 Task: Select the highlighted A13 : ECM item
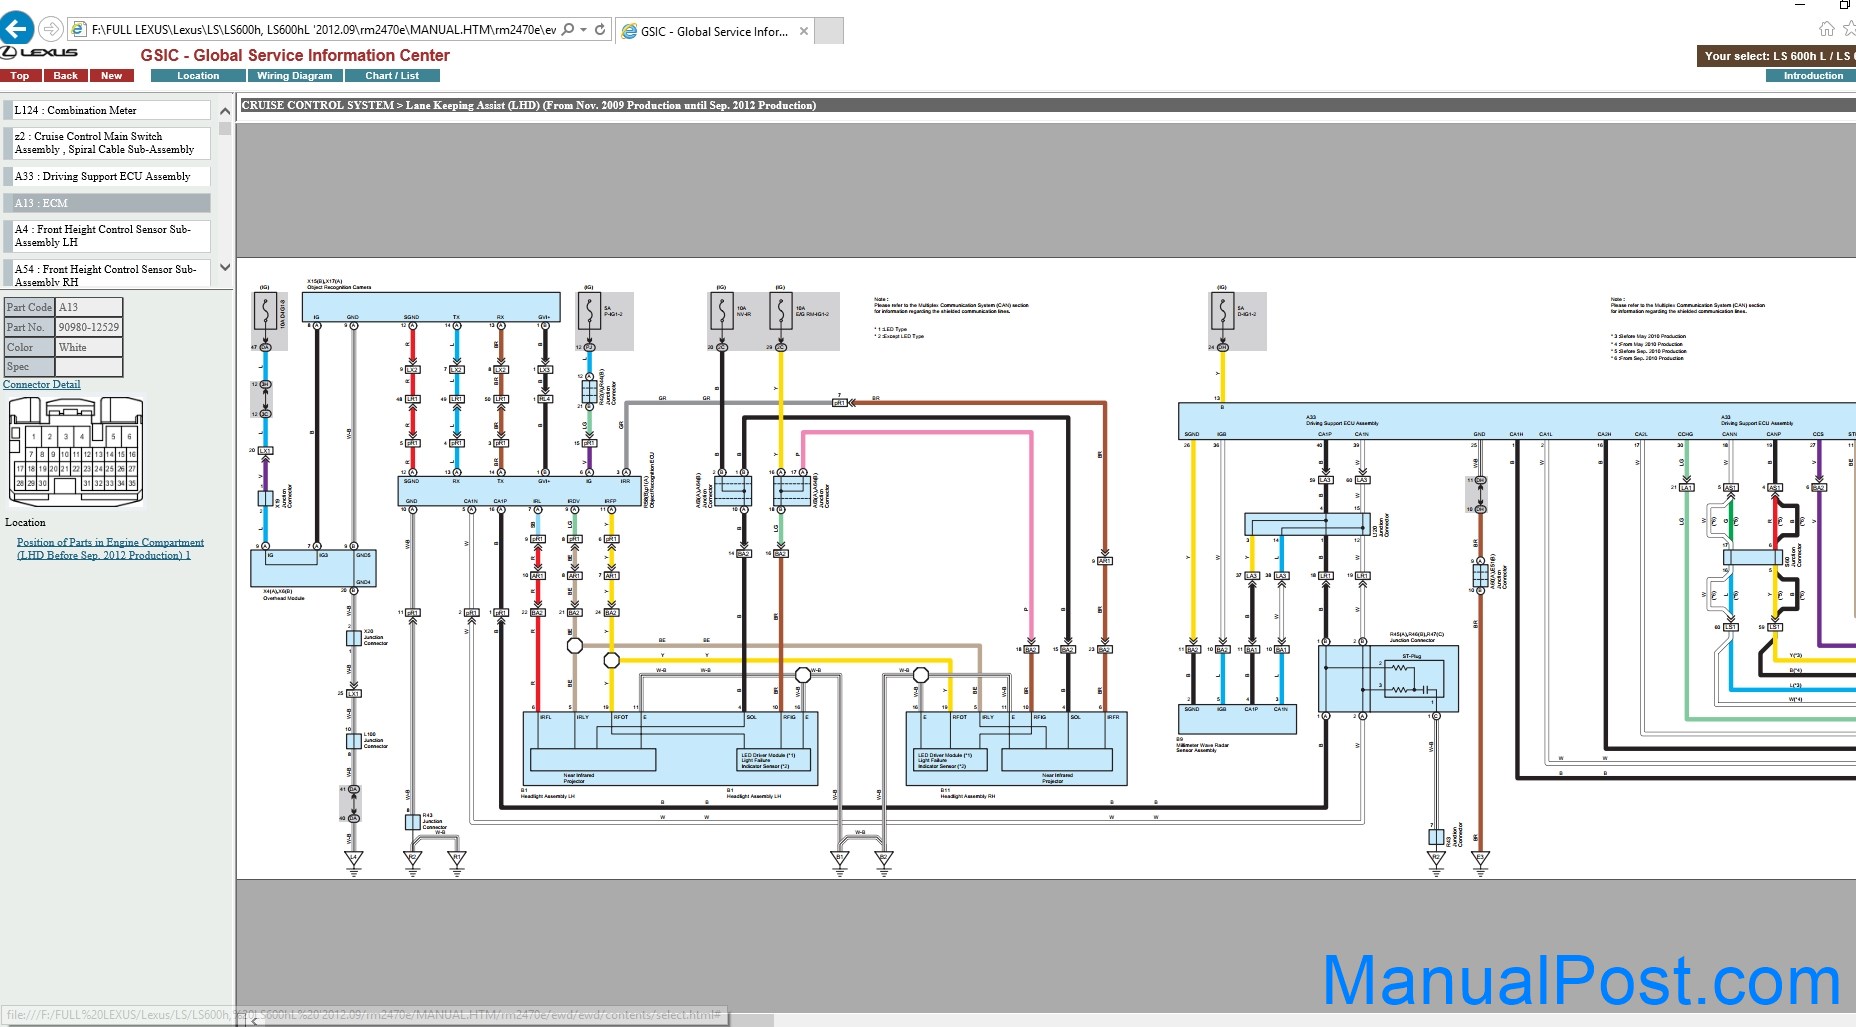click(106, 203)
